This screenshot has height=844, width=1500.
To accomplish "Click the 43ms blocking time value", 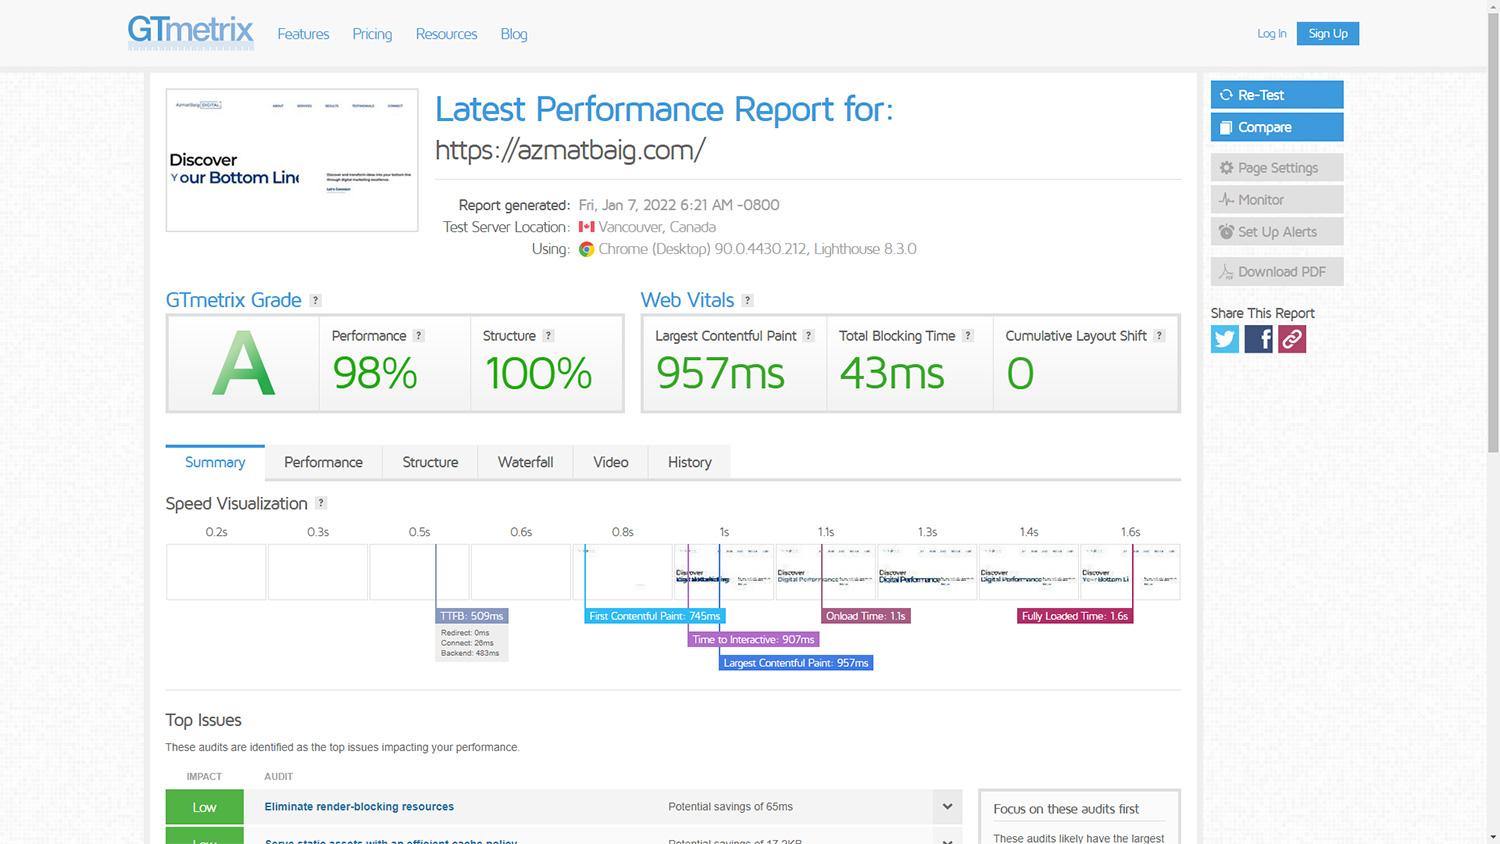I will [891, 373].
